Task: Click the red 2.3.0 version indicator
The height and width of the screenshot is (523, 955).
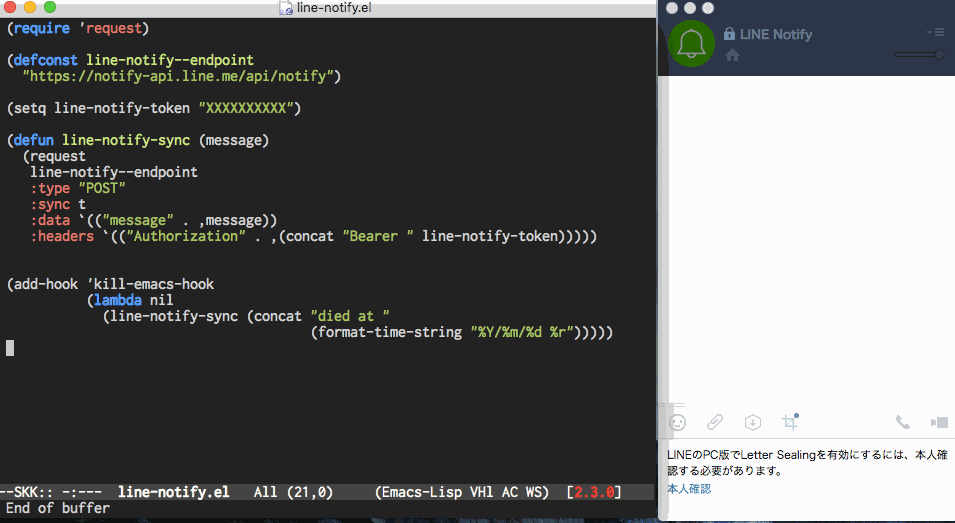Action: tap(594, 492)
